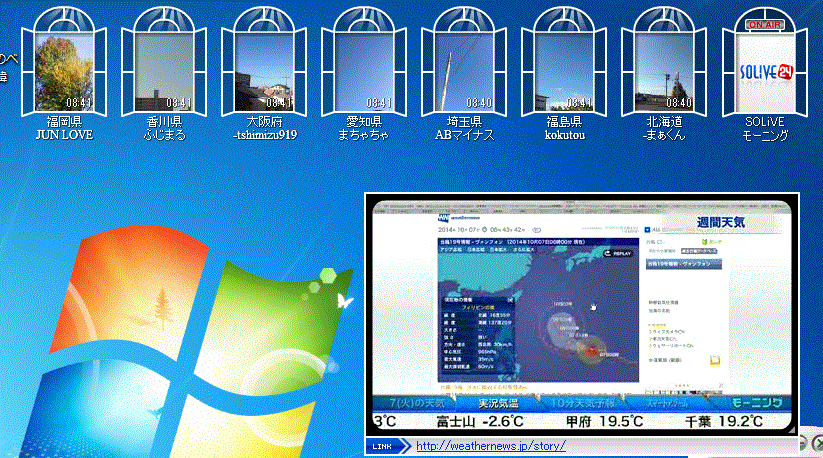Image resolution: width=823 pixels, height=458 pixels.
Task: Open the weathernews.jp/story link
Action: (x=491, y=446)
